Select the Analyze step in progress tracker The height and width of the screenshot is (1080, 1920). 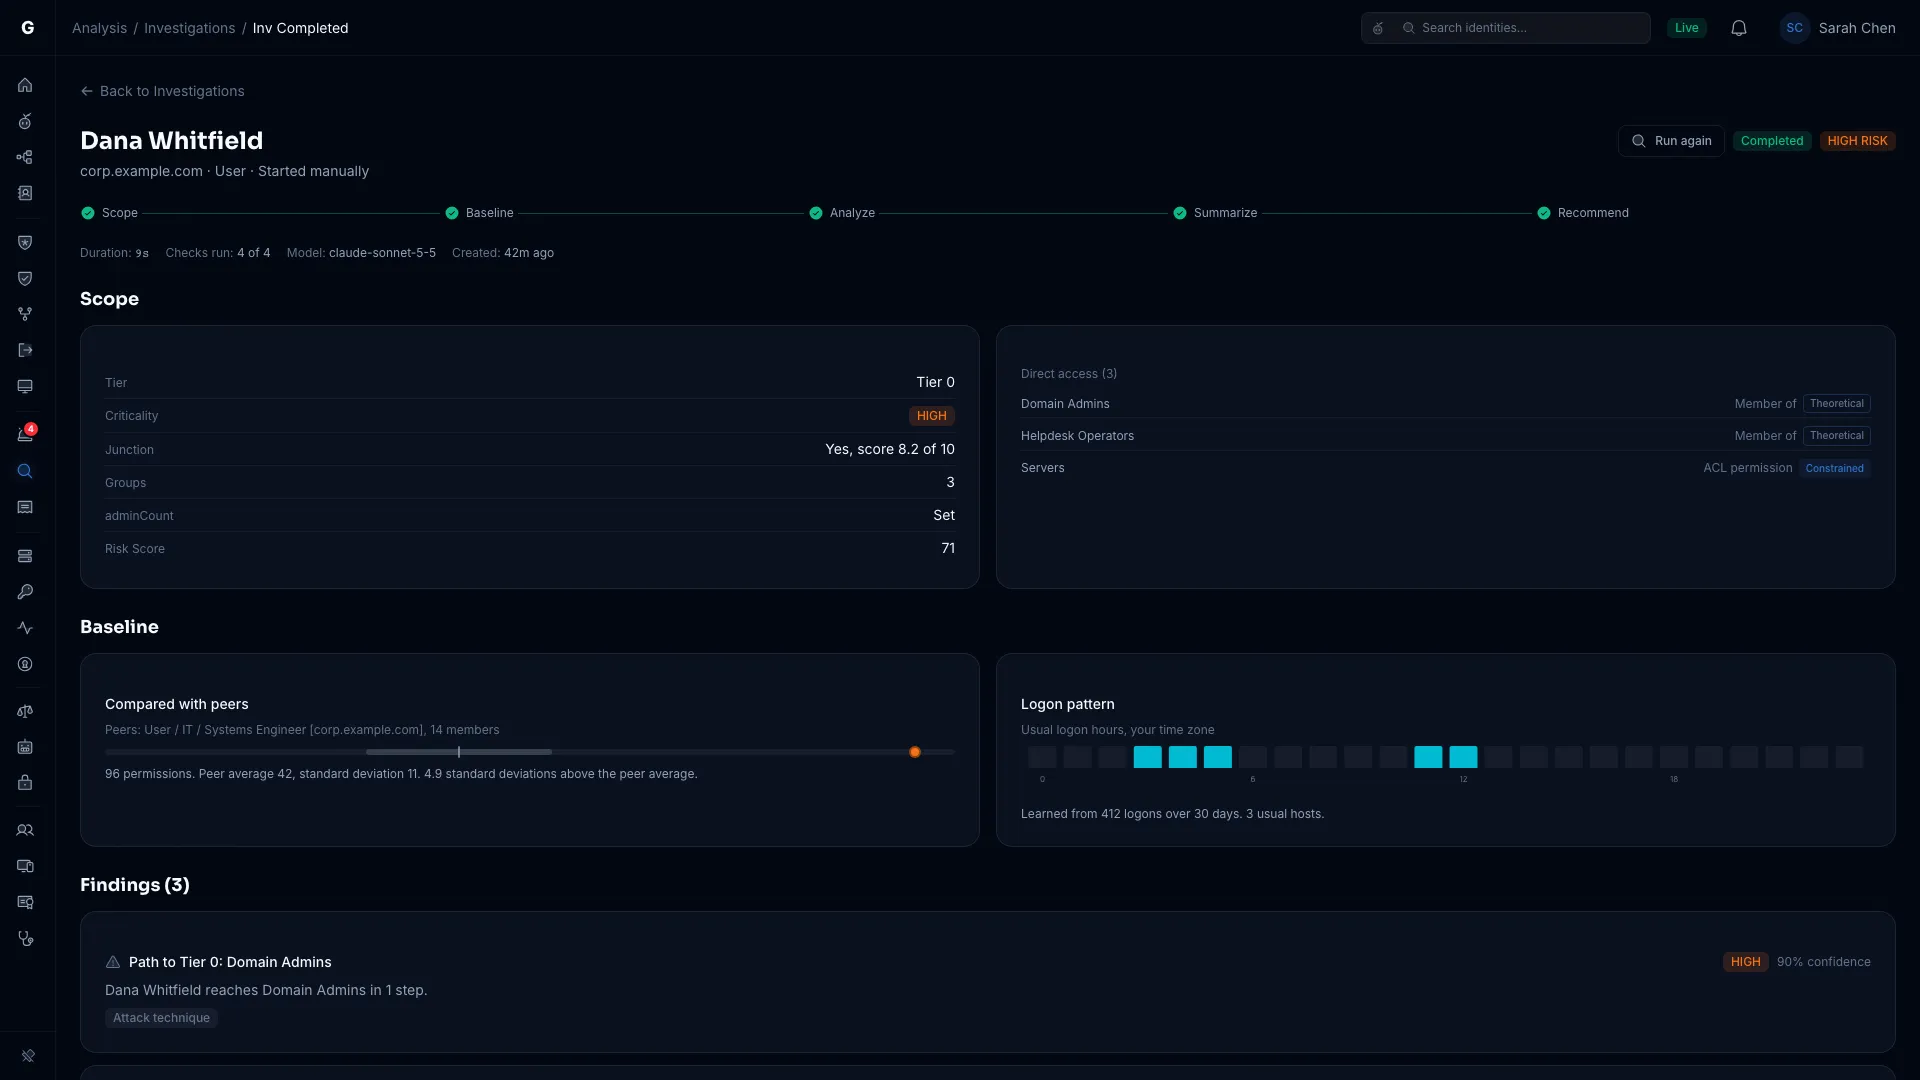click(842, 213)
